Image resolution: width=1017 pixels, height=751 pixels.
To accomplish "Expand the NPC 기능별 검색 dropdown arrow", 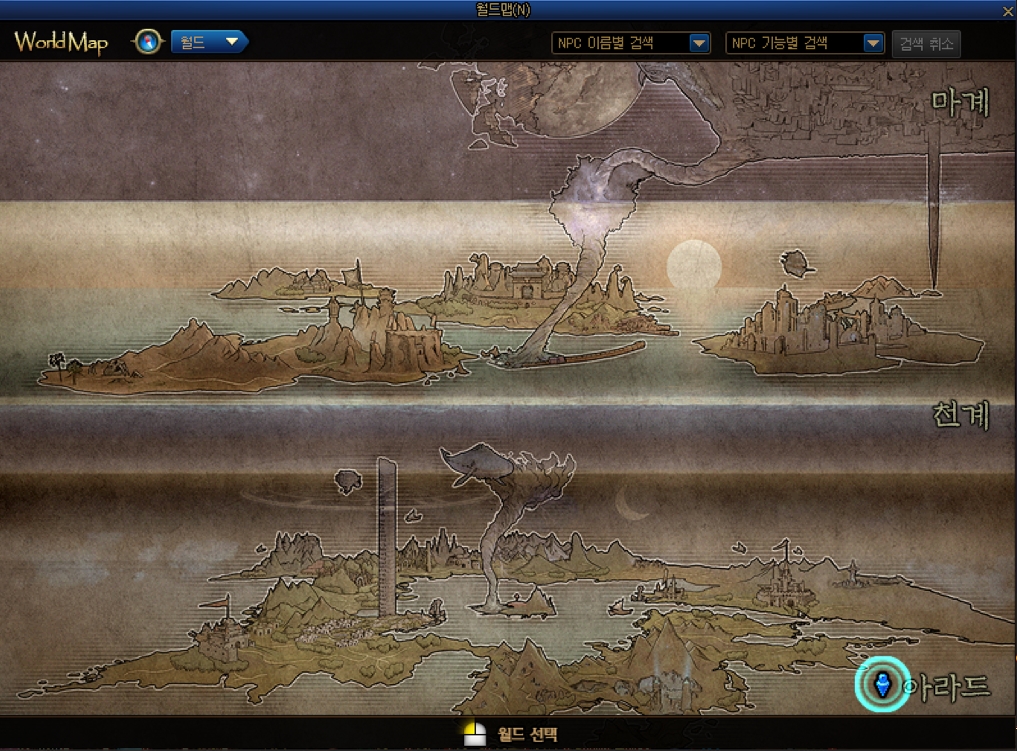I will click(x=873, y=43).
